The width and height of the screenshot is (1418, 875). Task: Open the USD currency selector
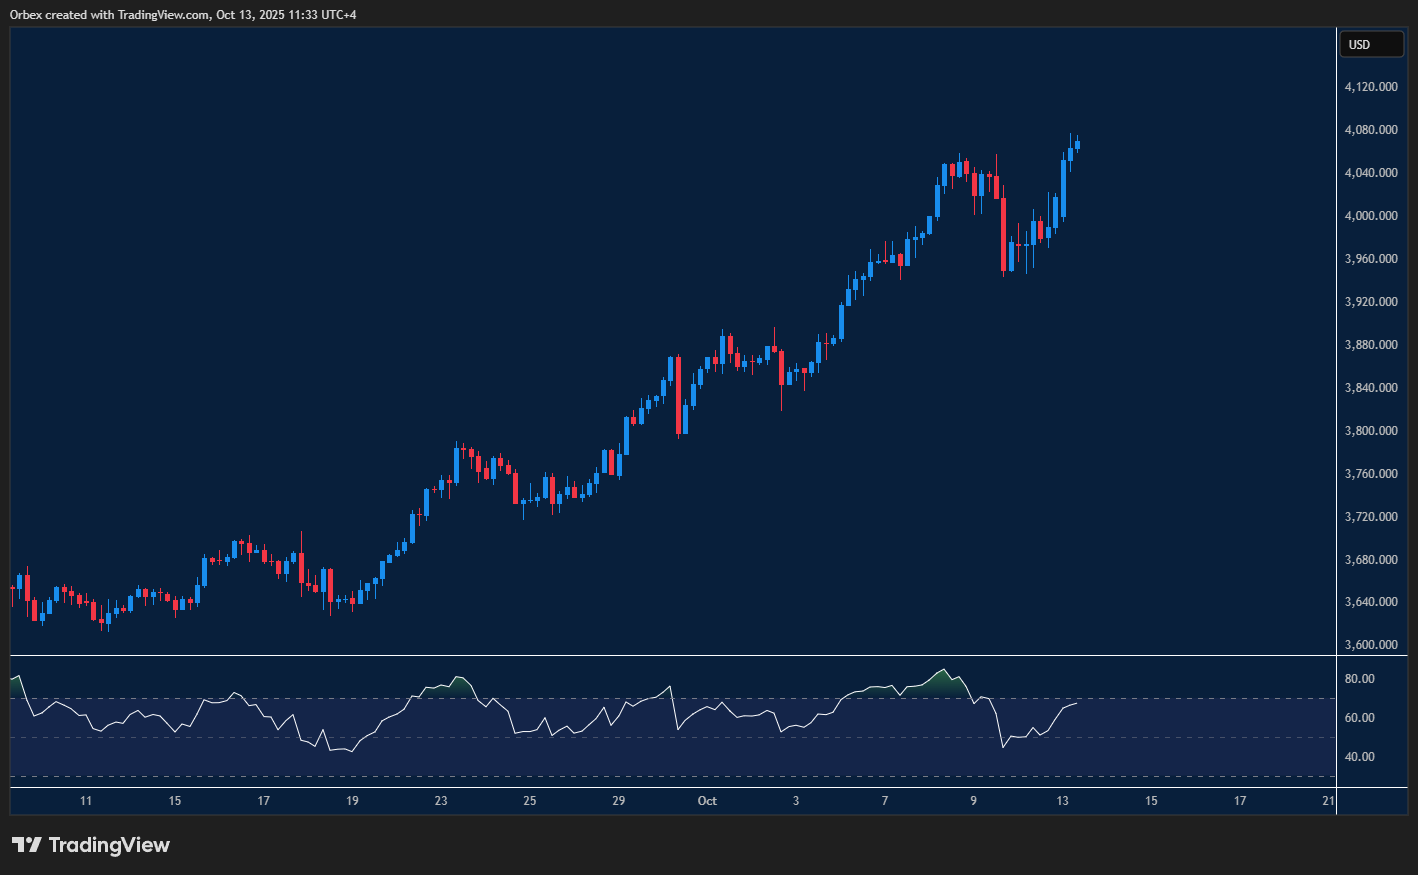(x=1370, y=45)
